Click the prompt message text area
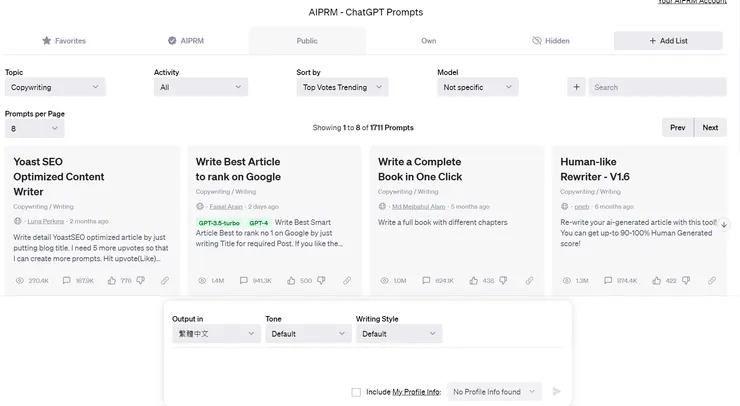Viewport: 740px width, 406px height. click(x=368, y=366)
